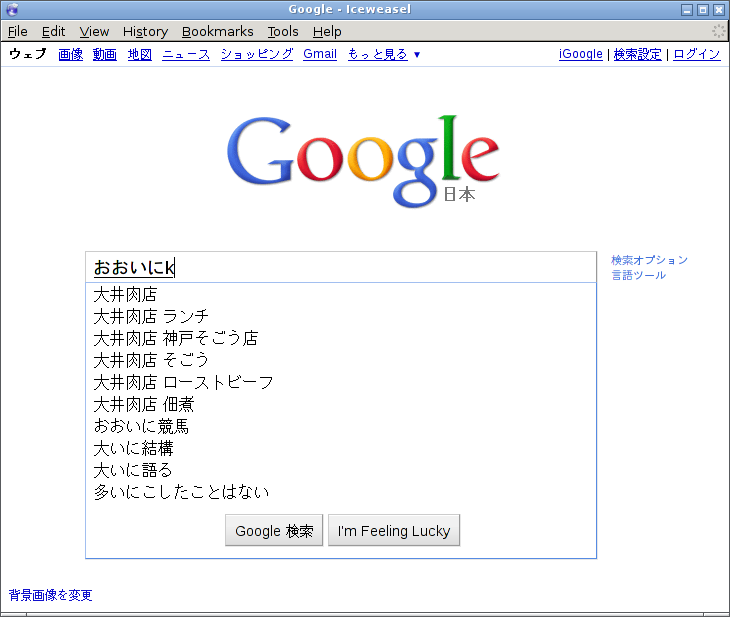The width and height of the screenshot is (730, 617).
Task: Select suggestion 大井肉店 ローストビーフ
Action: (341, 382)
